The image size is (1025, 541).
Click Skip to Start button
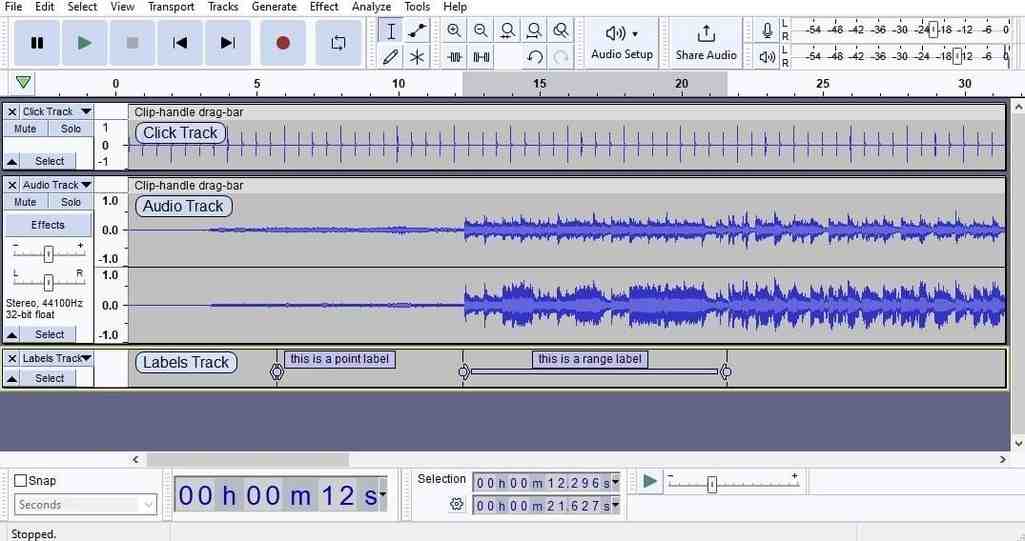[x=180, y=43]
